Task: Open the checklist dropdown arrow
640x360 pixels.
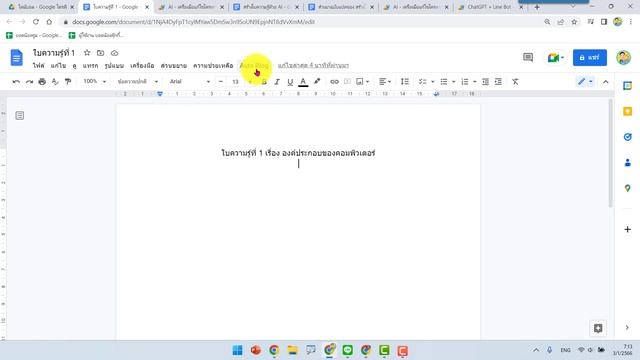Action: (433, 82)
